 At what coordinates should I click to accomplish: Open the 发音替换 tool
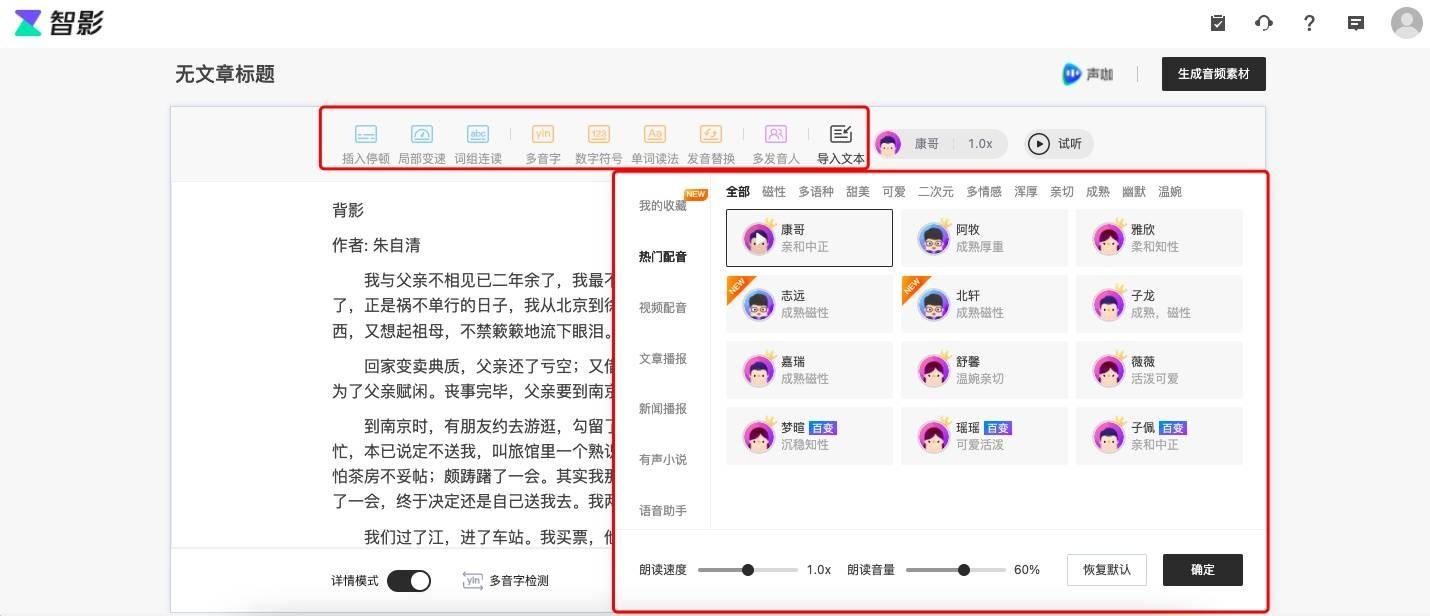coord(711,144)
